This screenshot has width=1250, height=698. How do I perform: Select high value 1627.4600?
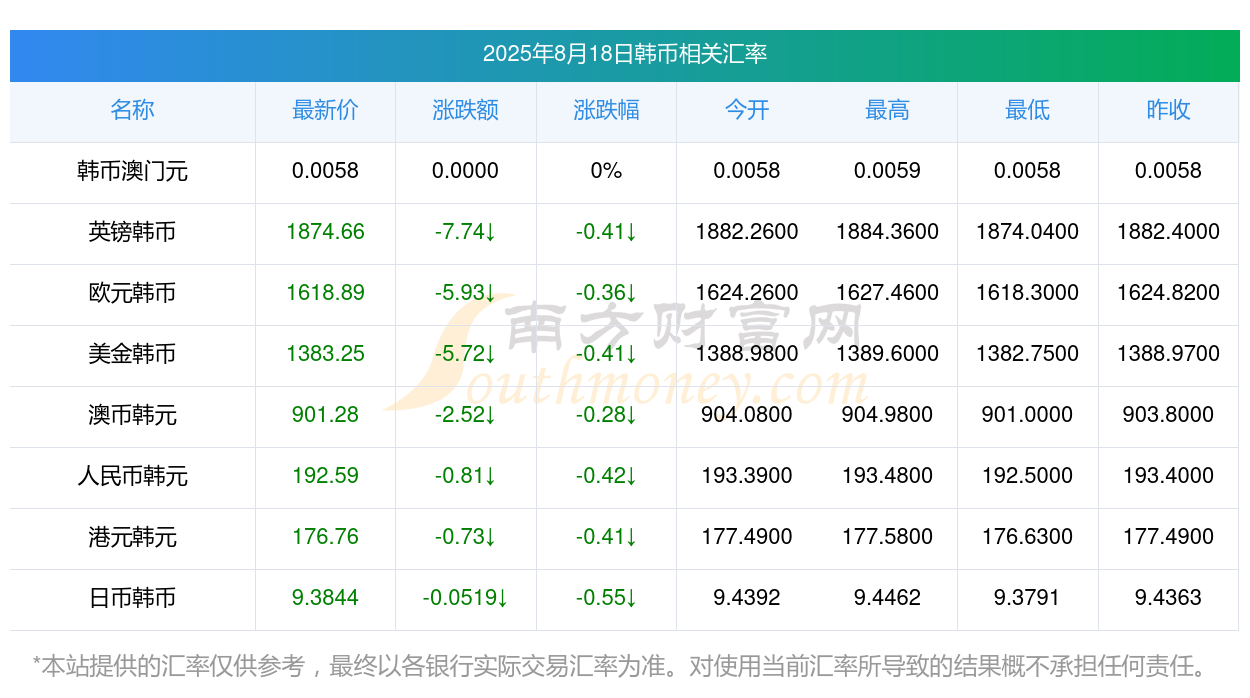pos(887,293)
